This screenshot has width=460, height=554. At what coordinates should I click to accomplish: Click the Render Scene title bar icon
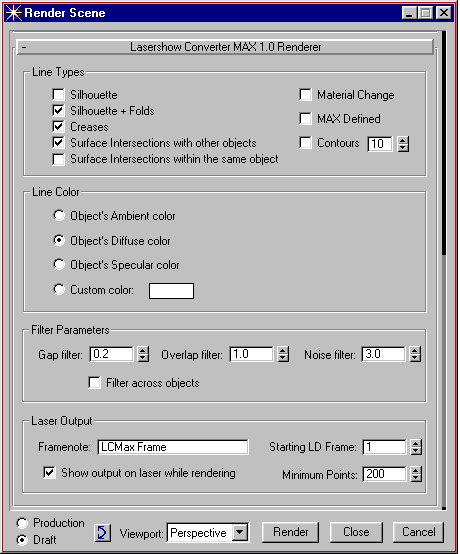[13, 13]
